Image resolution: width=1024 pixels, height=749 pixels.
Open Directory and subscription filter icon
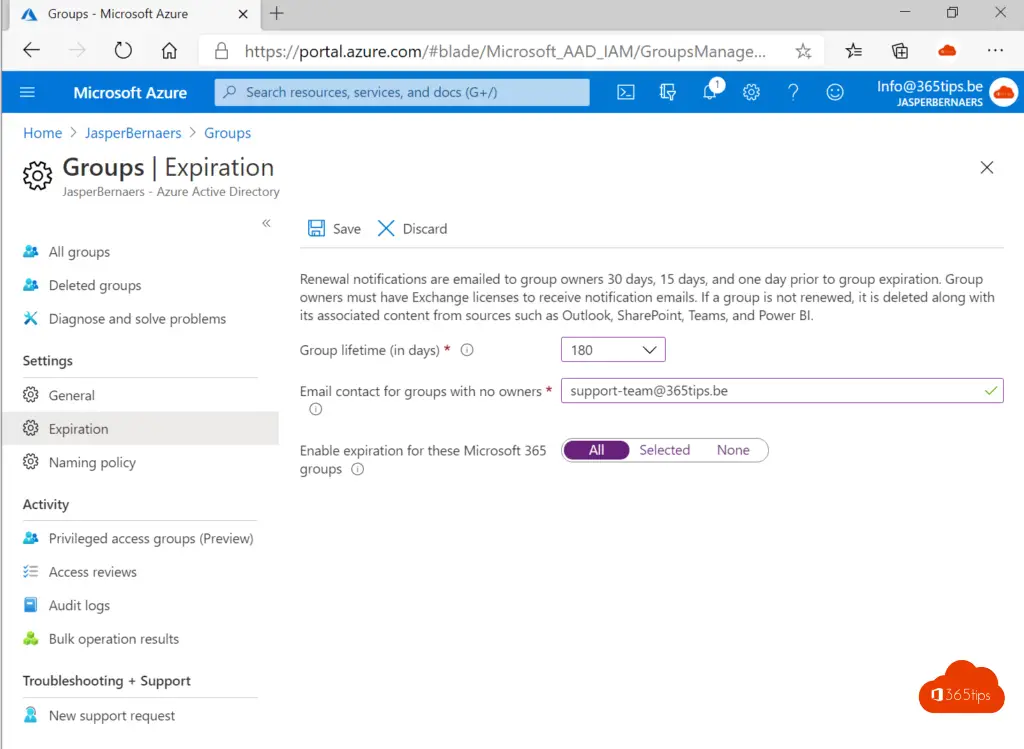coord(667,92)
